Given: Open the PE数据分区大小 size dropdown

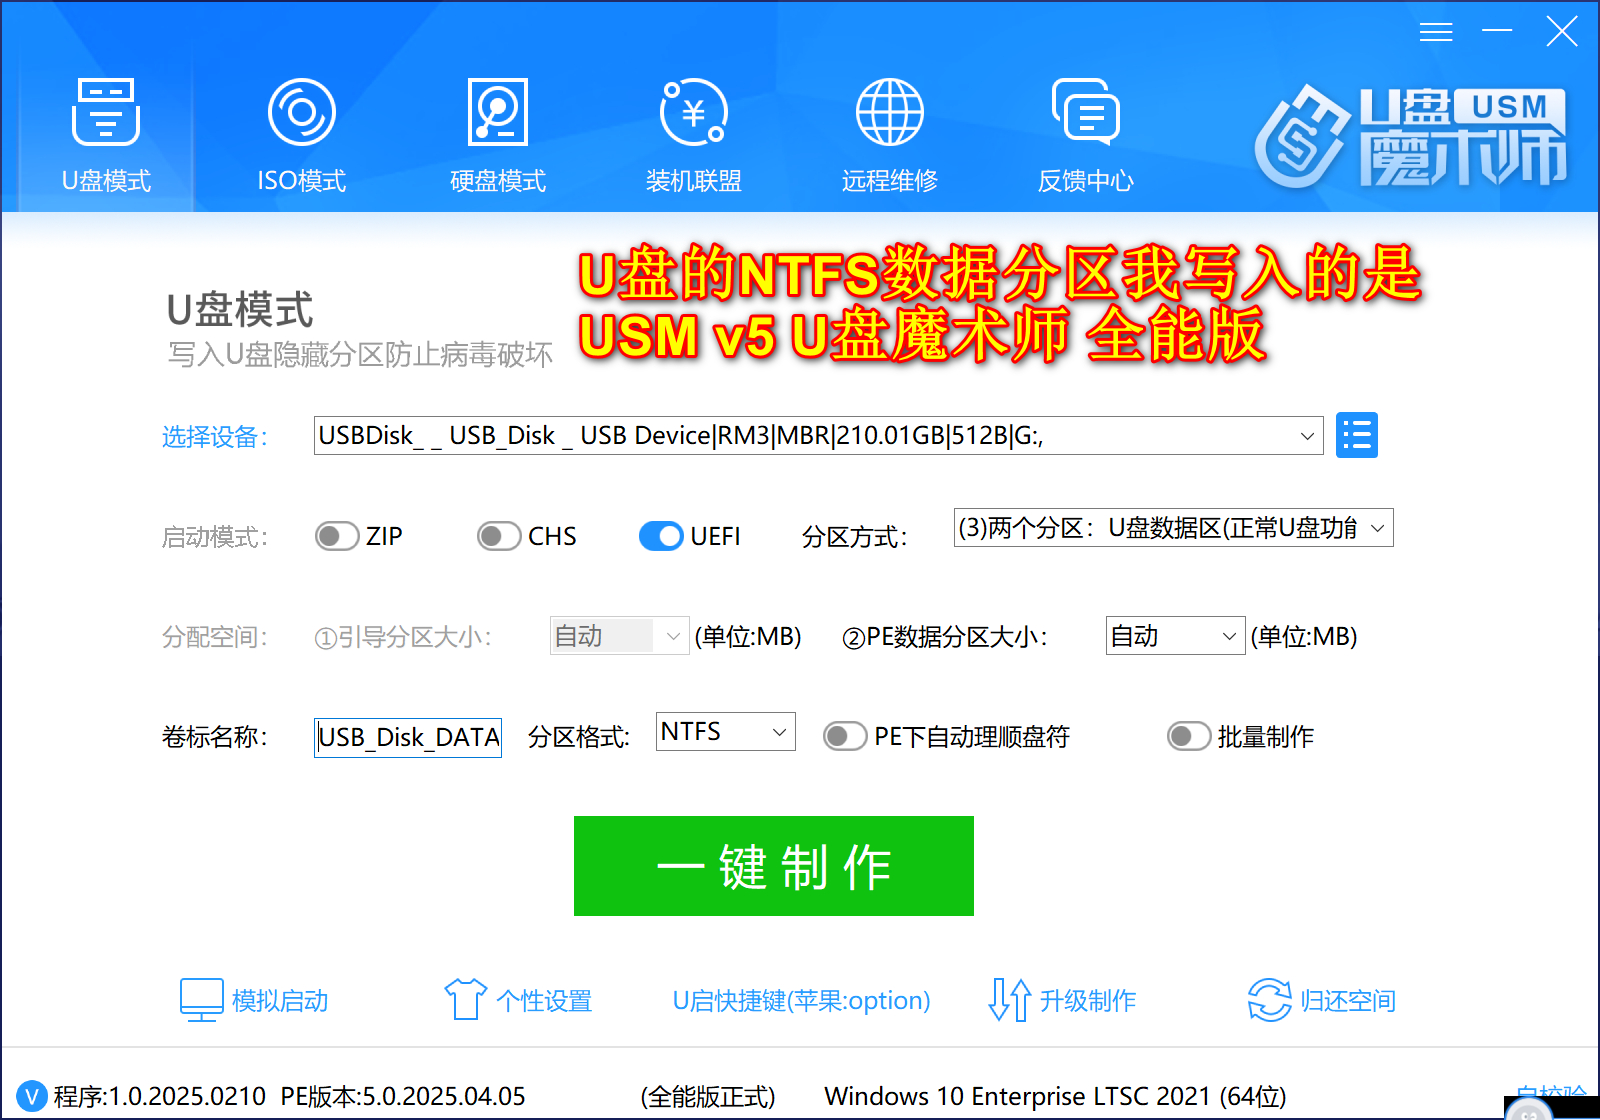Looking at the screenshot, I should click(1175, 636).
